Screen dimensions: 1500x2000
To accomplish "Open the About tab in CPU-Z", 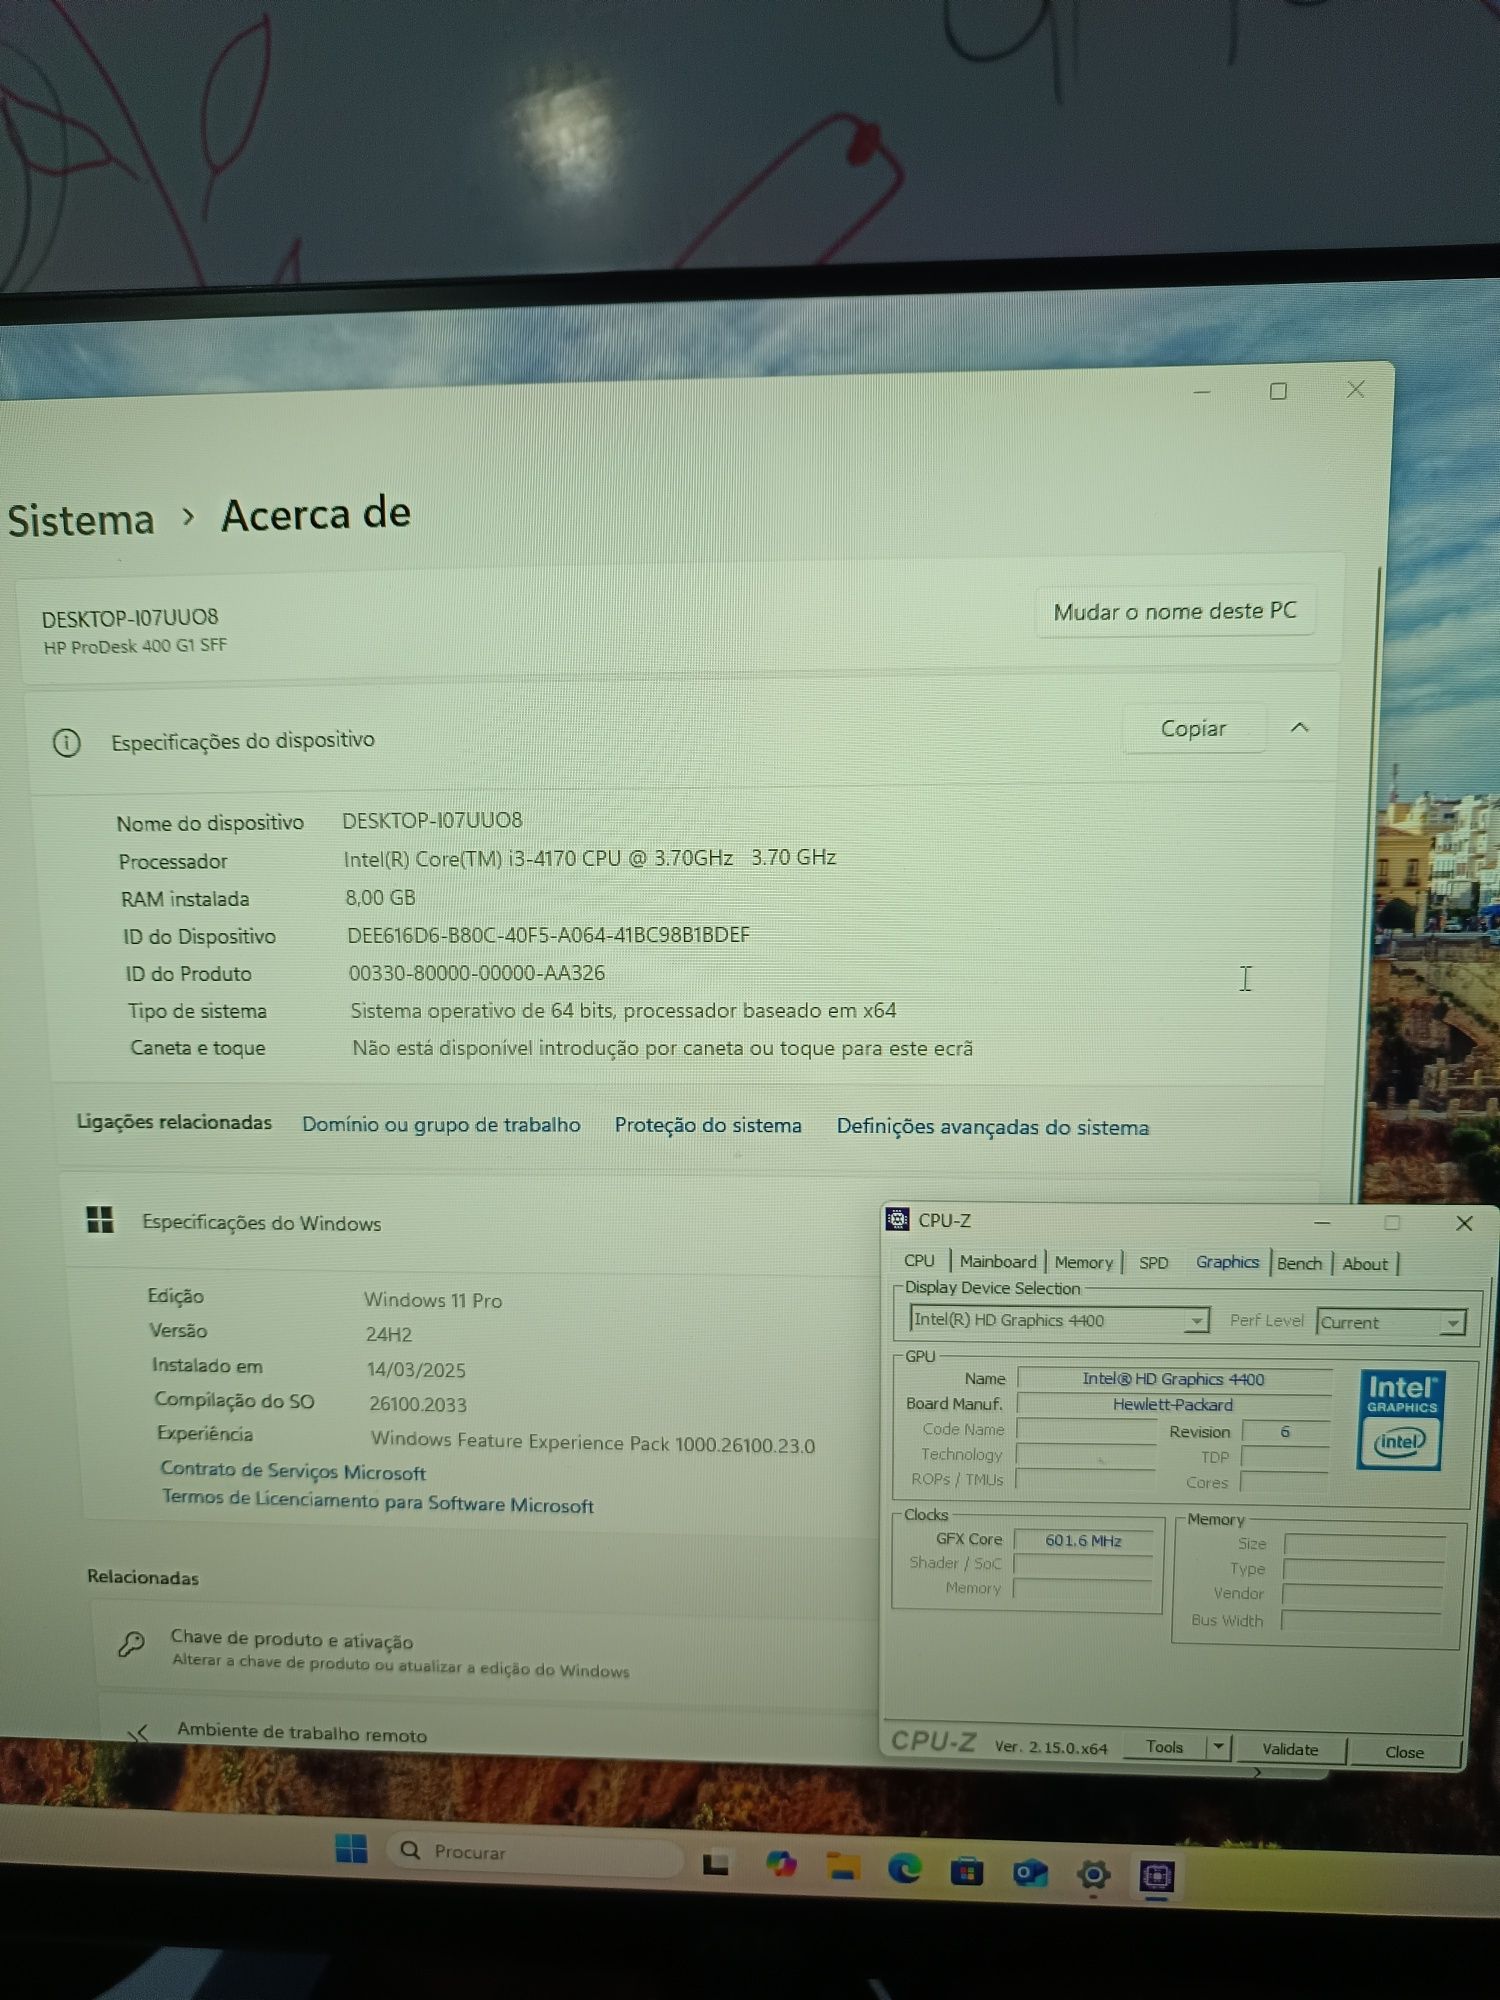I will tap(1365, 1264).
